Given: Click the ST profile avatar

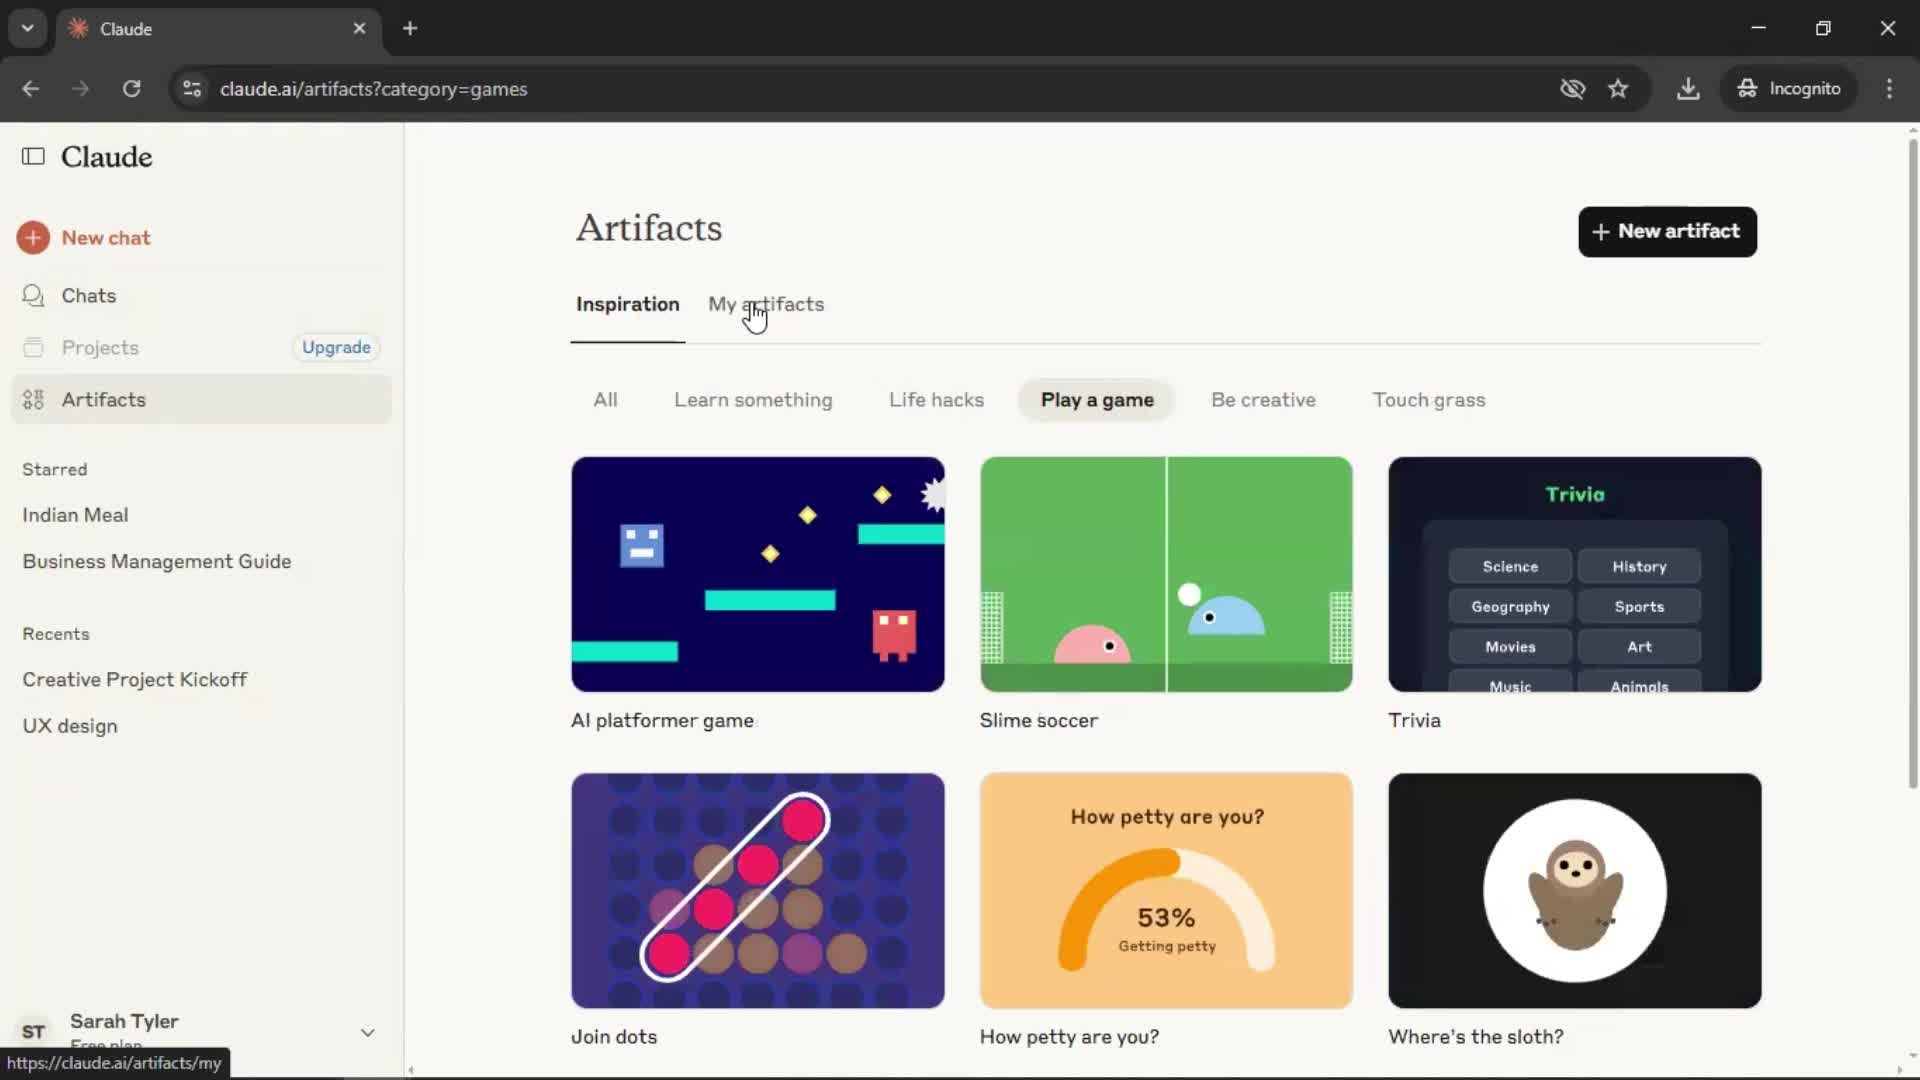Looking at the screenshot, I should tap(34, 1032).
